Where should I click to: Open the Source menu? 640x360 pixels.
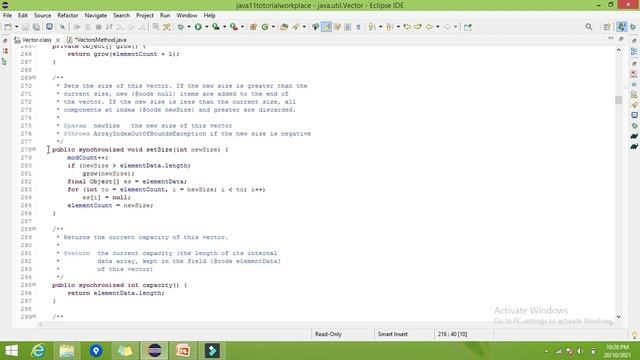[42, 16]
